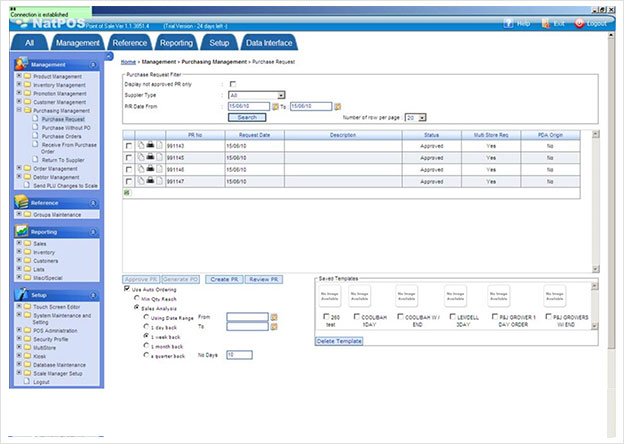
Task: Open Purchase Orders in sidebar
Action: click(x=62, y=136)
